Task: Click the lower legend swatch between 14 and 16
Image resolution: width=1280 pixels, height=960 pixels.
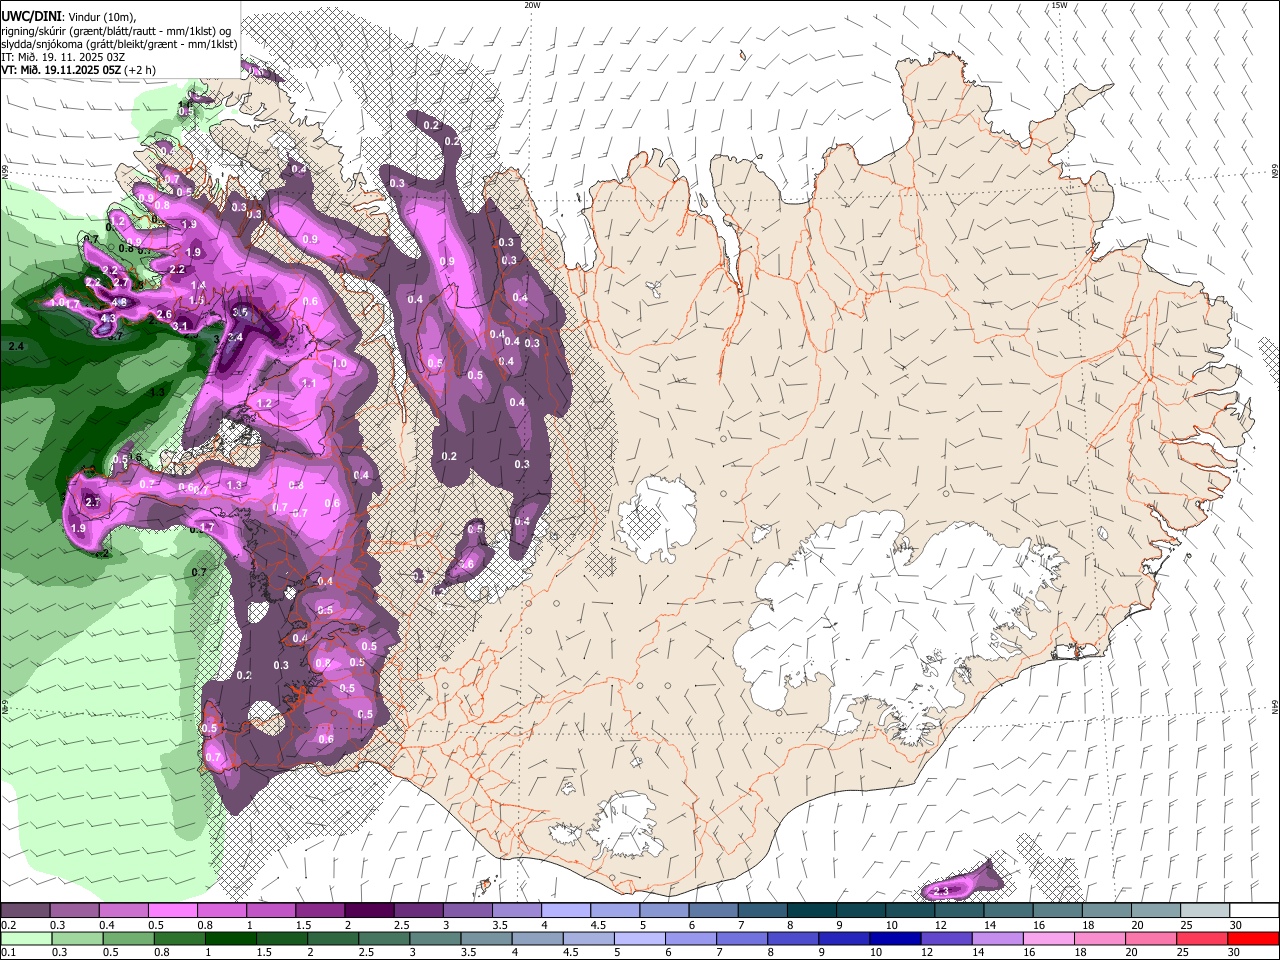Action: (x=996, y=938)
